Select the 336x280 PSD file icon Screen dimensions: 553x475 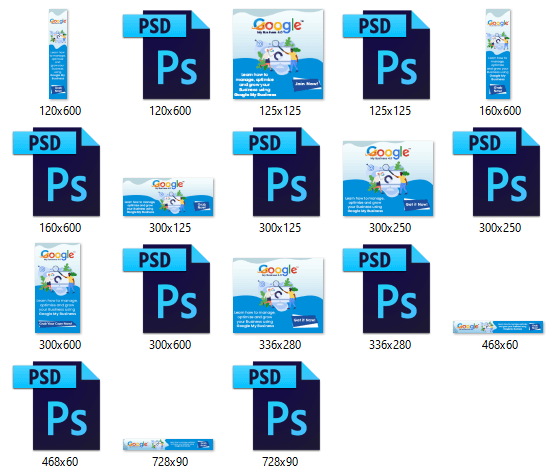click(387, 289)
